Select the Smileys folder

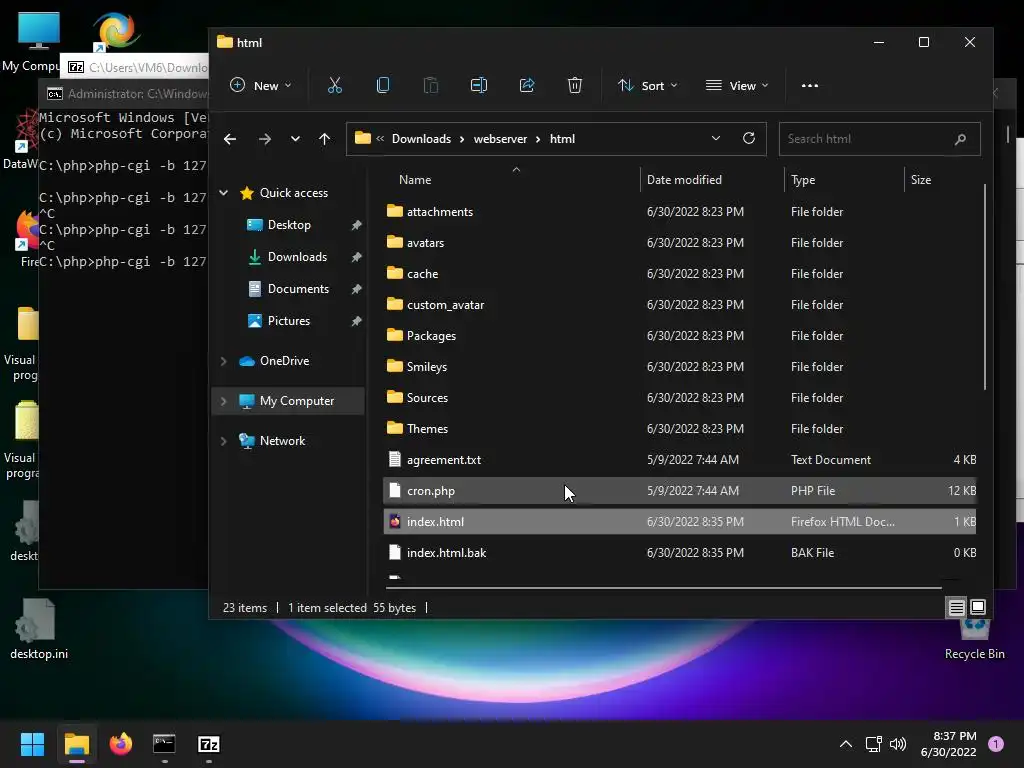click(679, 366)
